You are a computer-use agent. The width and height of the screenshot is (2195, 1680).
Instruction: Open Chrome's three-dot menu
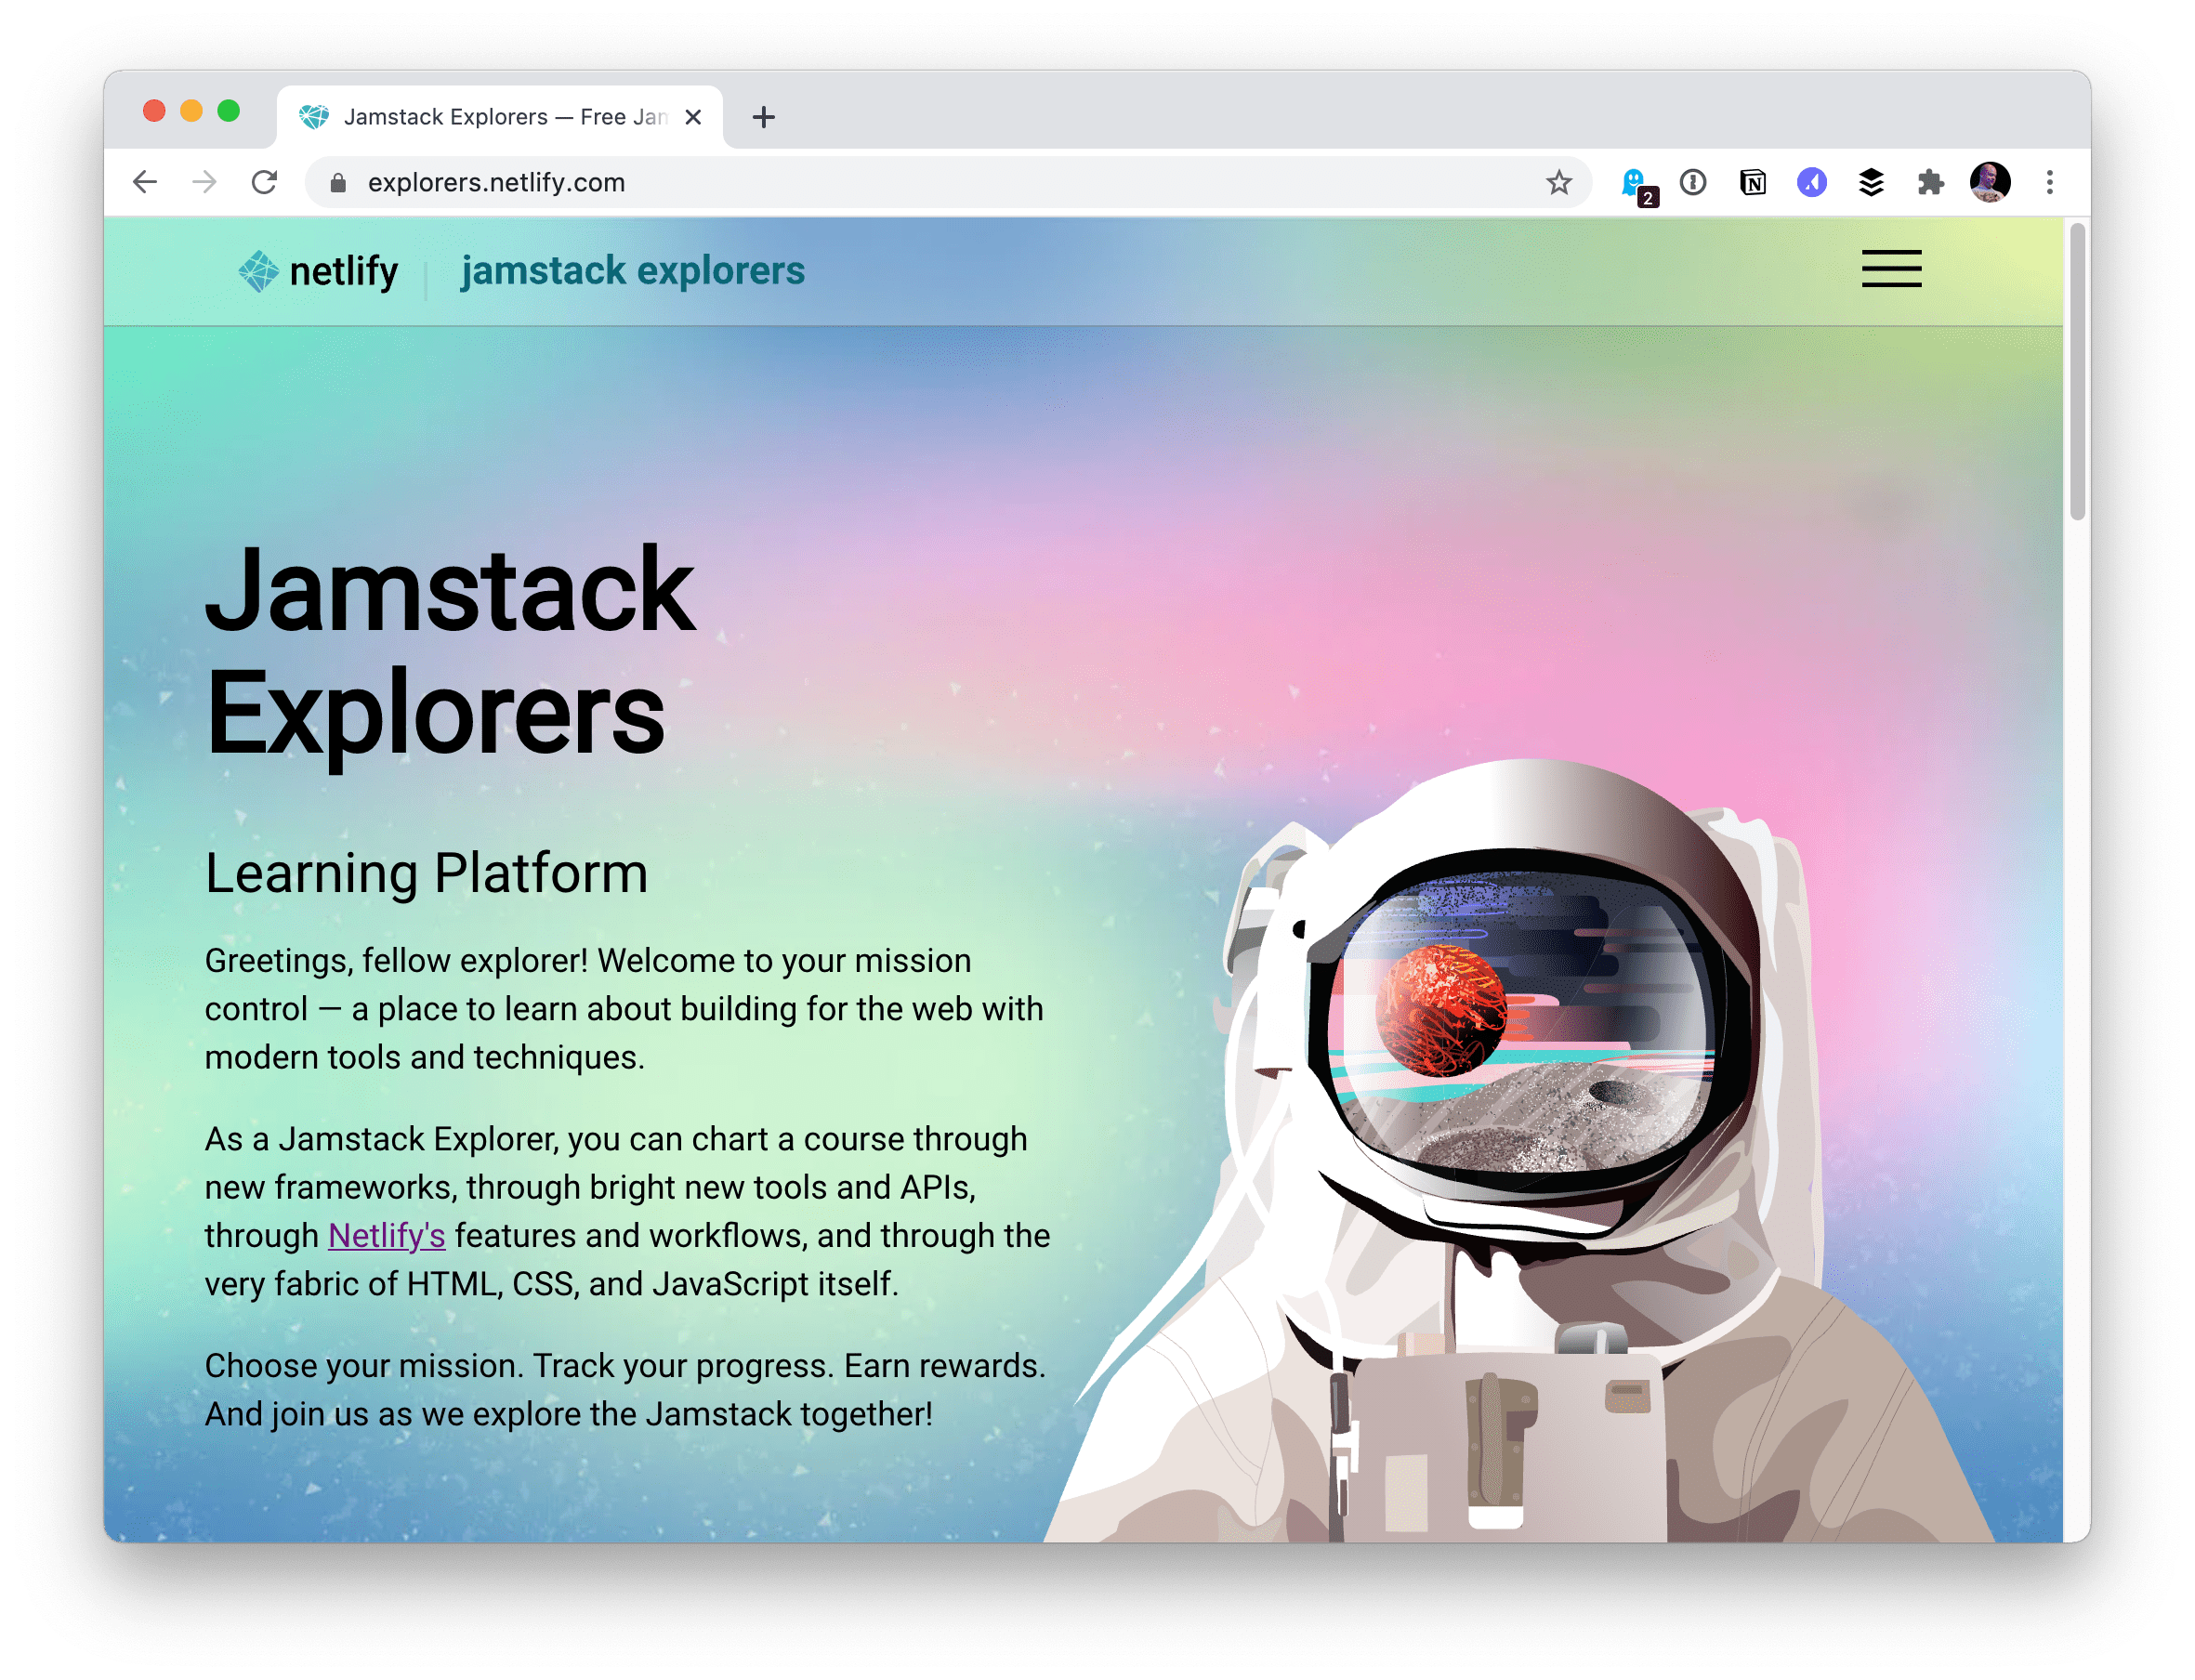pyautogui.click(x=2049, y=182)
